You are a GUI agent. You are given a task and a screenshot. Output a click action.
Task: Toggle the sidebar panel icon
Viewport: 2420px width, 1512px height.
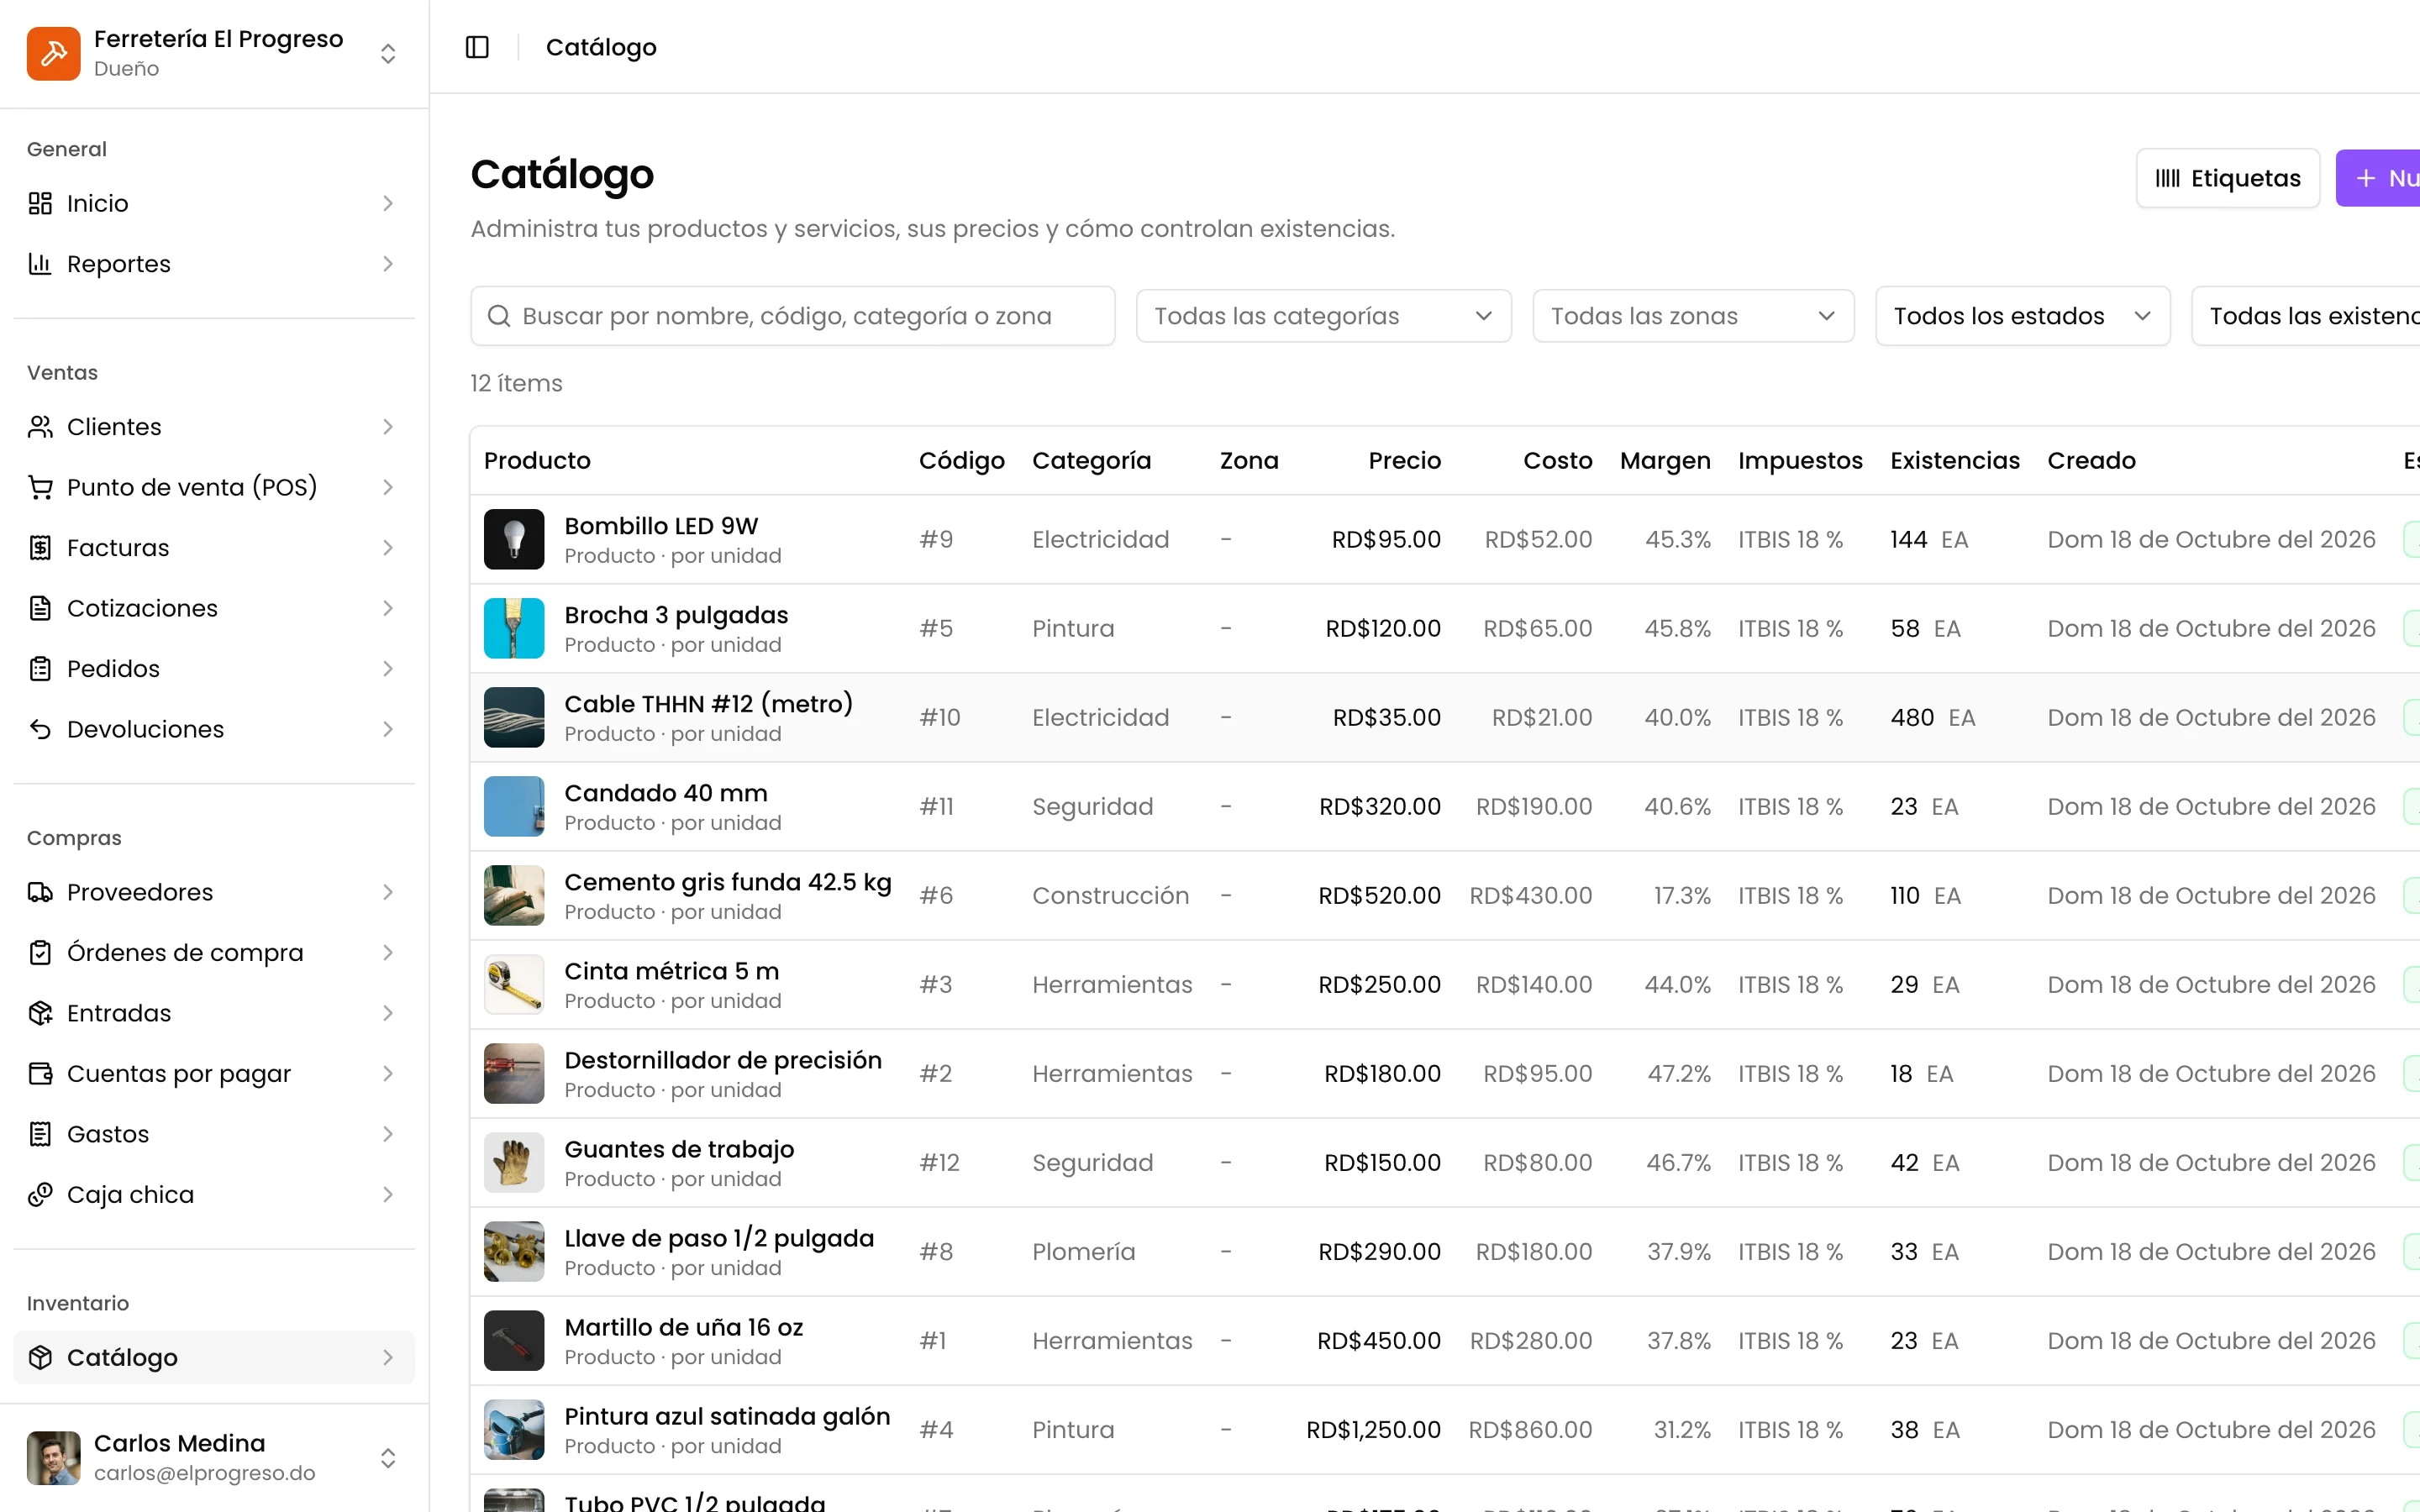coord(477,47)
